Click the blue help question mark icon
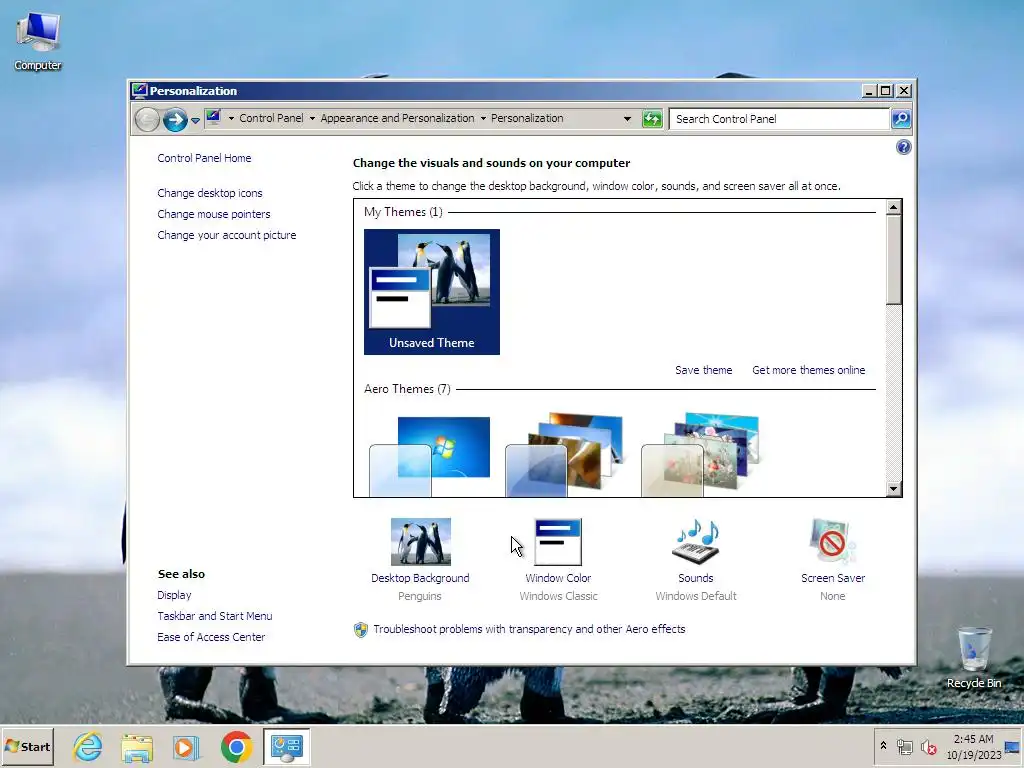The width and height of the screenshot is (1024, 768). 903,147
